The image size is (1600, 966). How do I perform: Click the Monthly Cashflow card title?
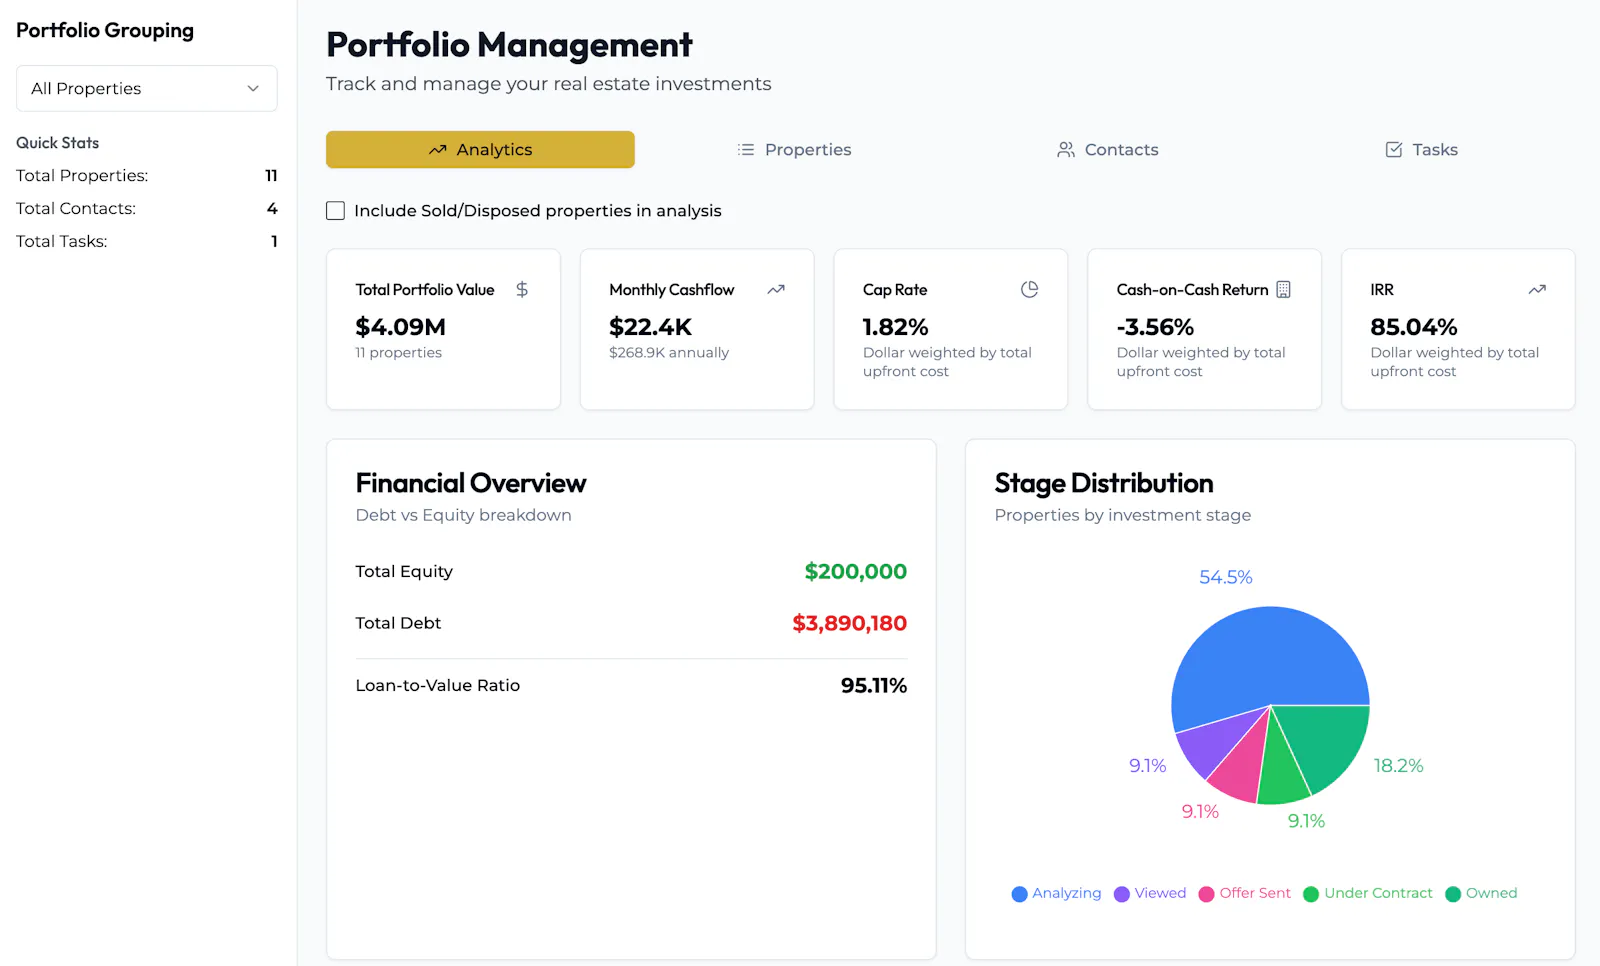(671, 290)
